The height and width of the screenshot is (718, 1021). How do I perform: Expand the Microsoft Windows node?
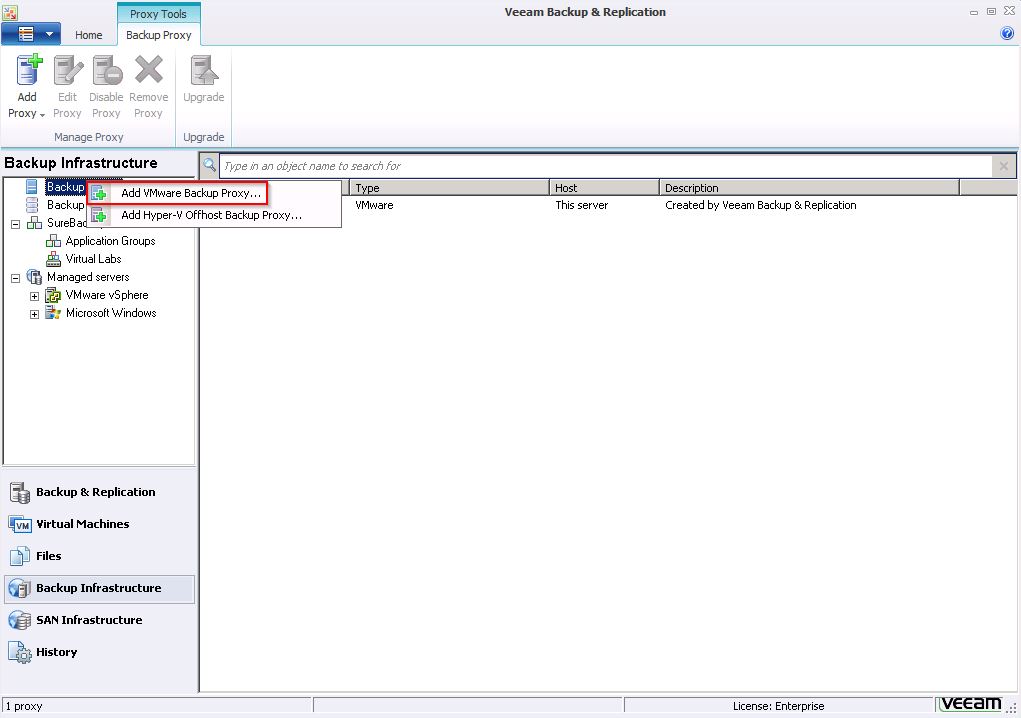pos(35,314)
